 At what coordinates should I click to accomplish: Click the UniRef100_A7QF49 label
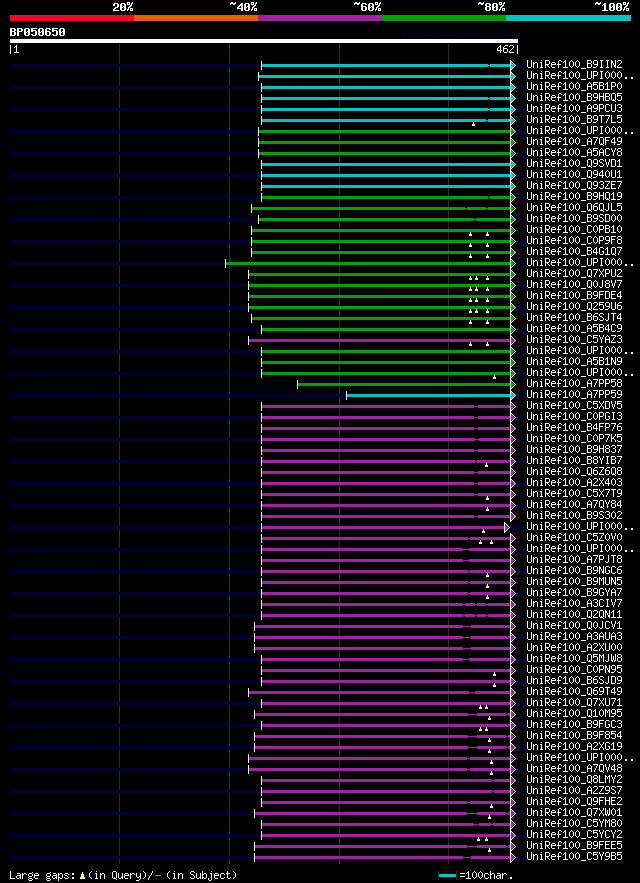click(x=574, y=141)
